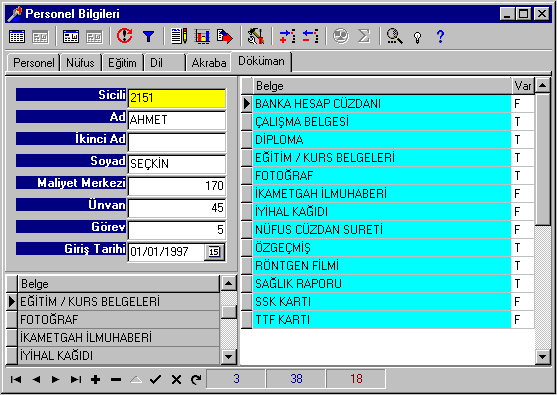Click the greyed-out form icon left of the red refresh icon
Image resolution: width=557 pixels, height=395 pixels.
tap(94, 36)
